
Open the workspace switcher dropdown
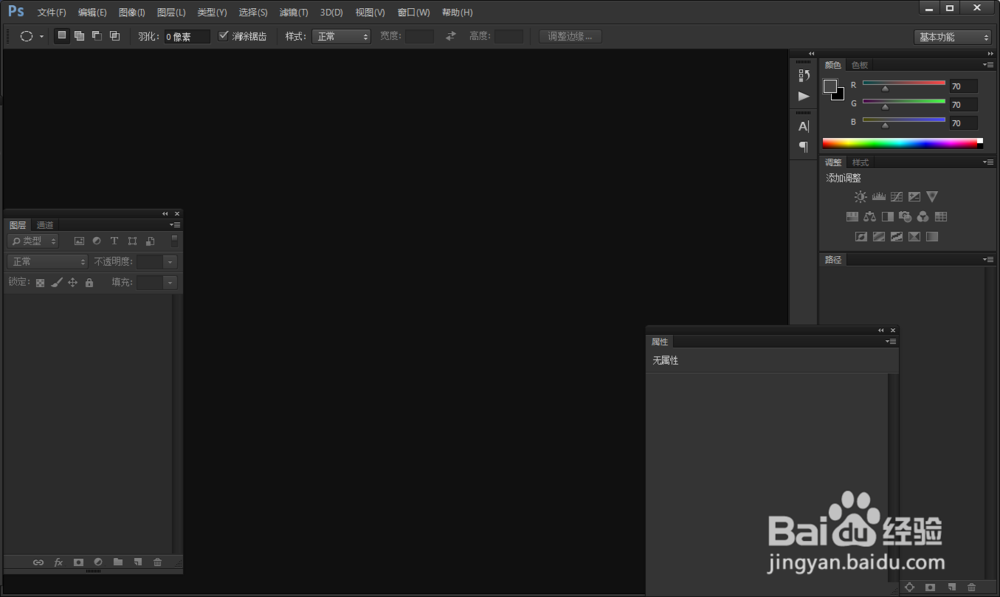pos(952,37)
